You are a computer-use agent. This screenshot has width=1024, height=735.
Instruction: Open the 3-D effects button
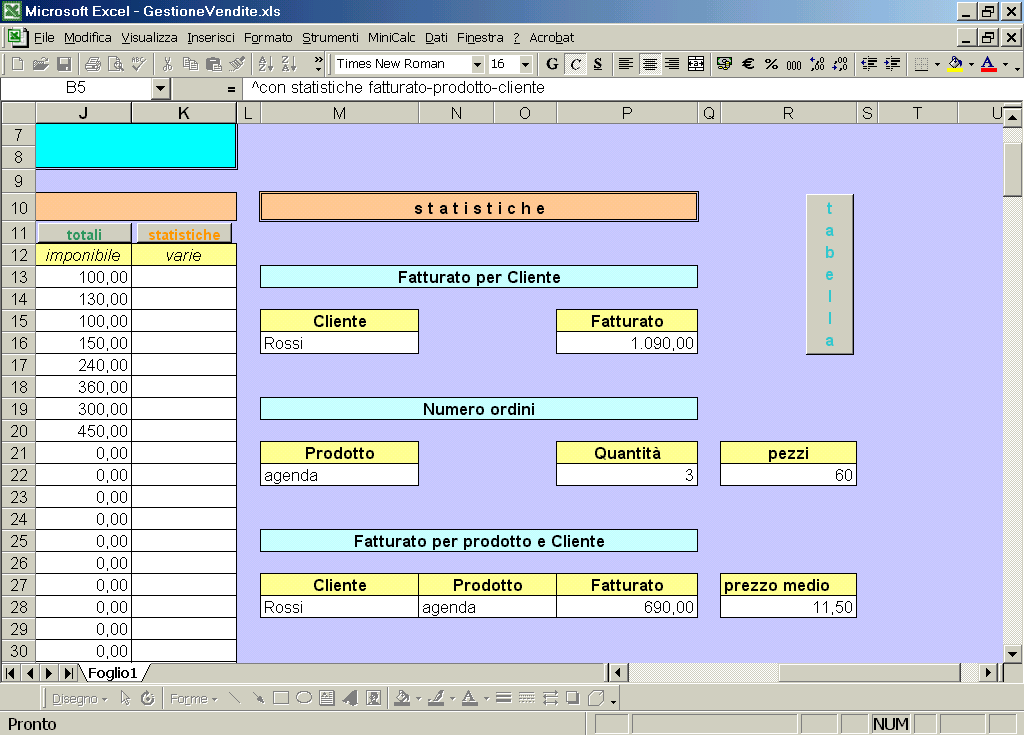[596, 698]
